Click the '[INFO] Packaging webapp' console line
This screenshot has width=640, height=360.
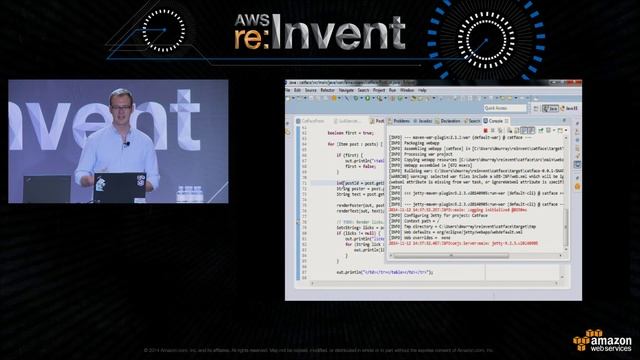[414, 143]
